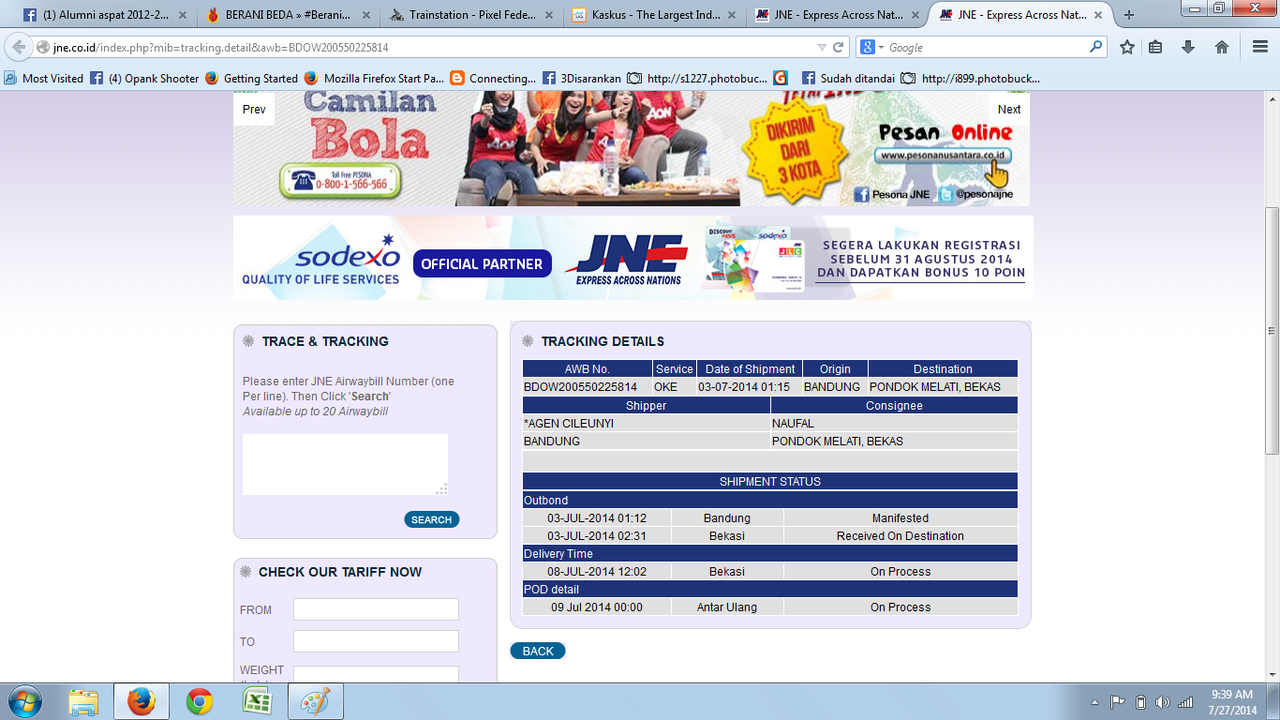Screen dimensions: 1280x720
Task: Open Mozilla Firefox Start Page bookmark
Action: tap(374, 78)
